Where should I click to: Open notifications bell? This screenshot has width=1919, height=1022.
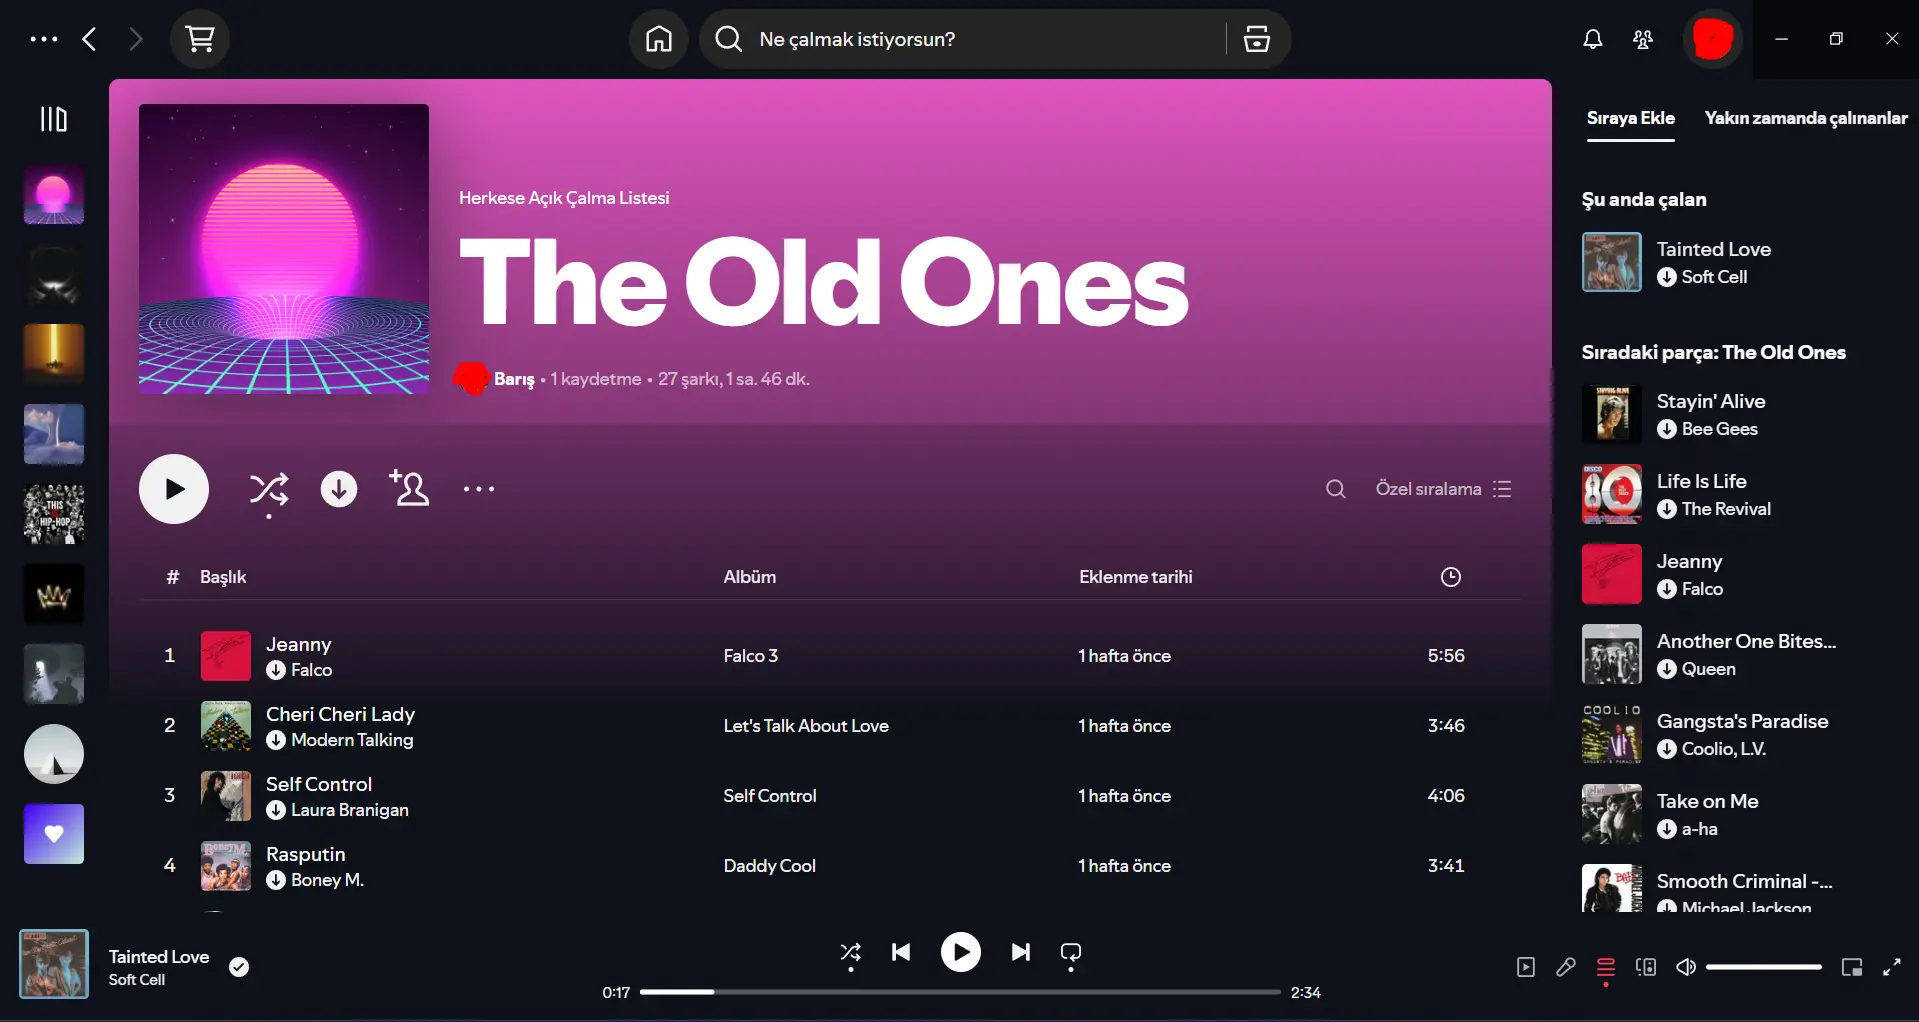pyautogui.click(x=1592, y=39)
